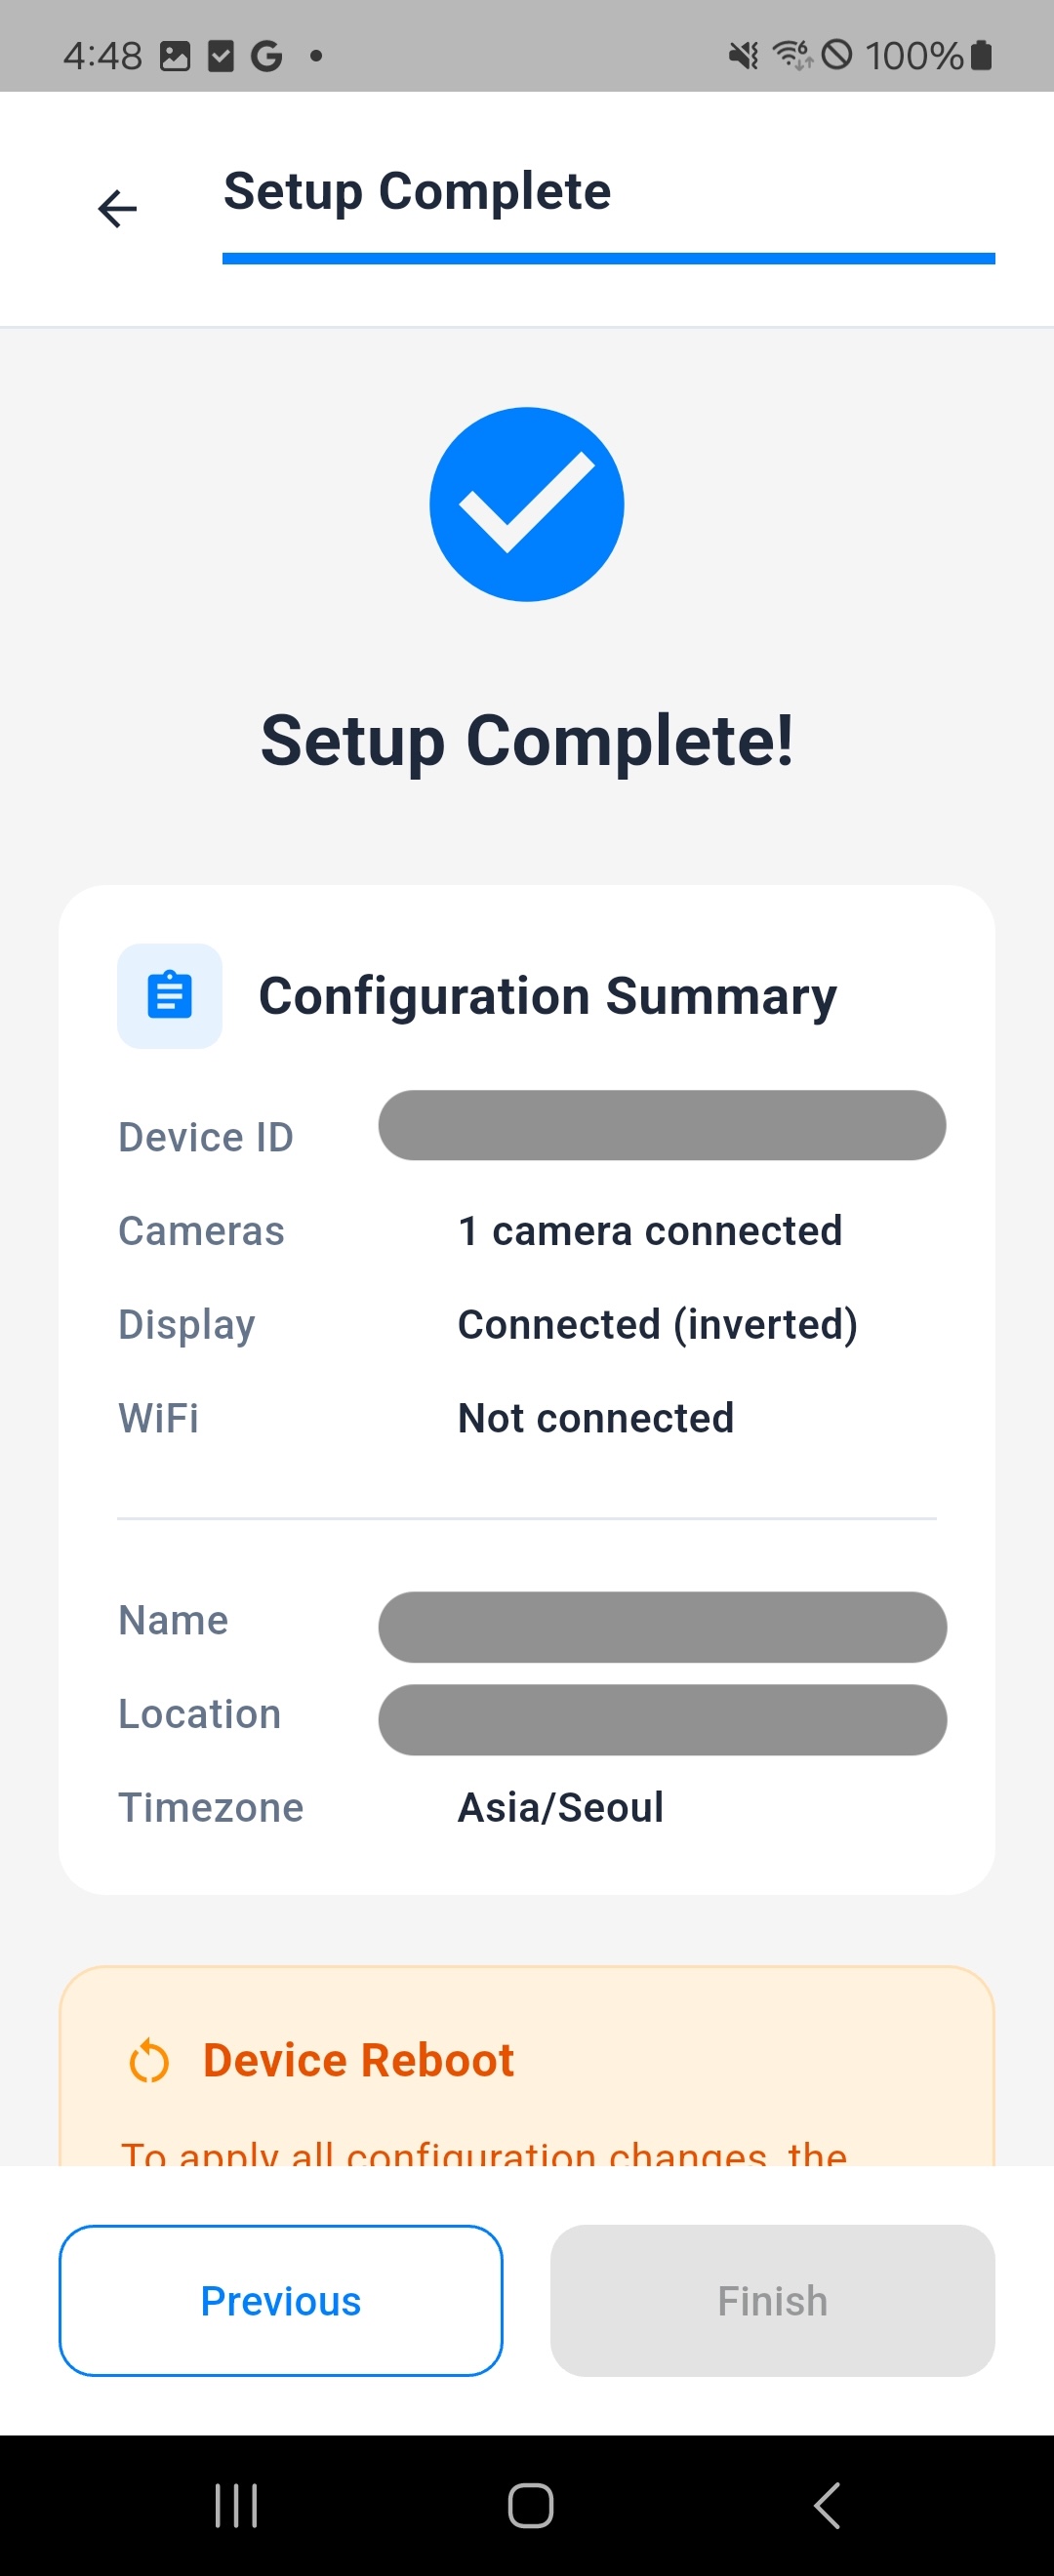Tap the Google icon in status bar
This screenshot has height=2576, width=1054.
[x=266, y=56]
